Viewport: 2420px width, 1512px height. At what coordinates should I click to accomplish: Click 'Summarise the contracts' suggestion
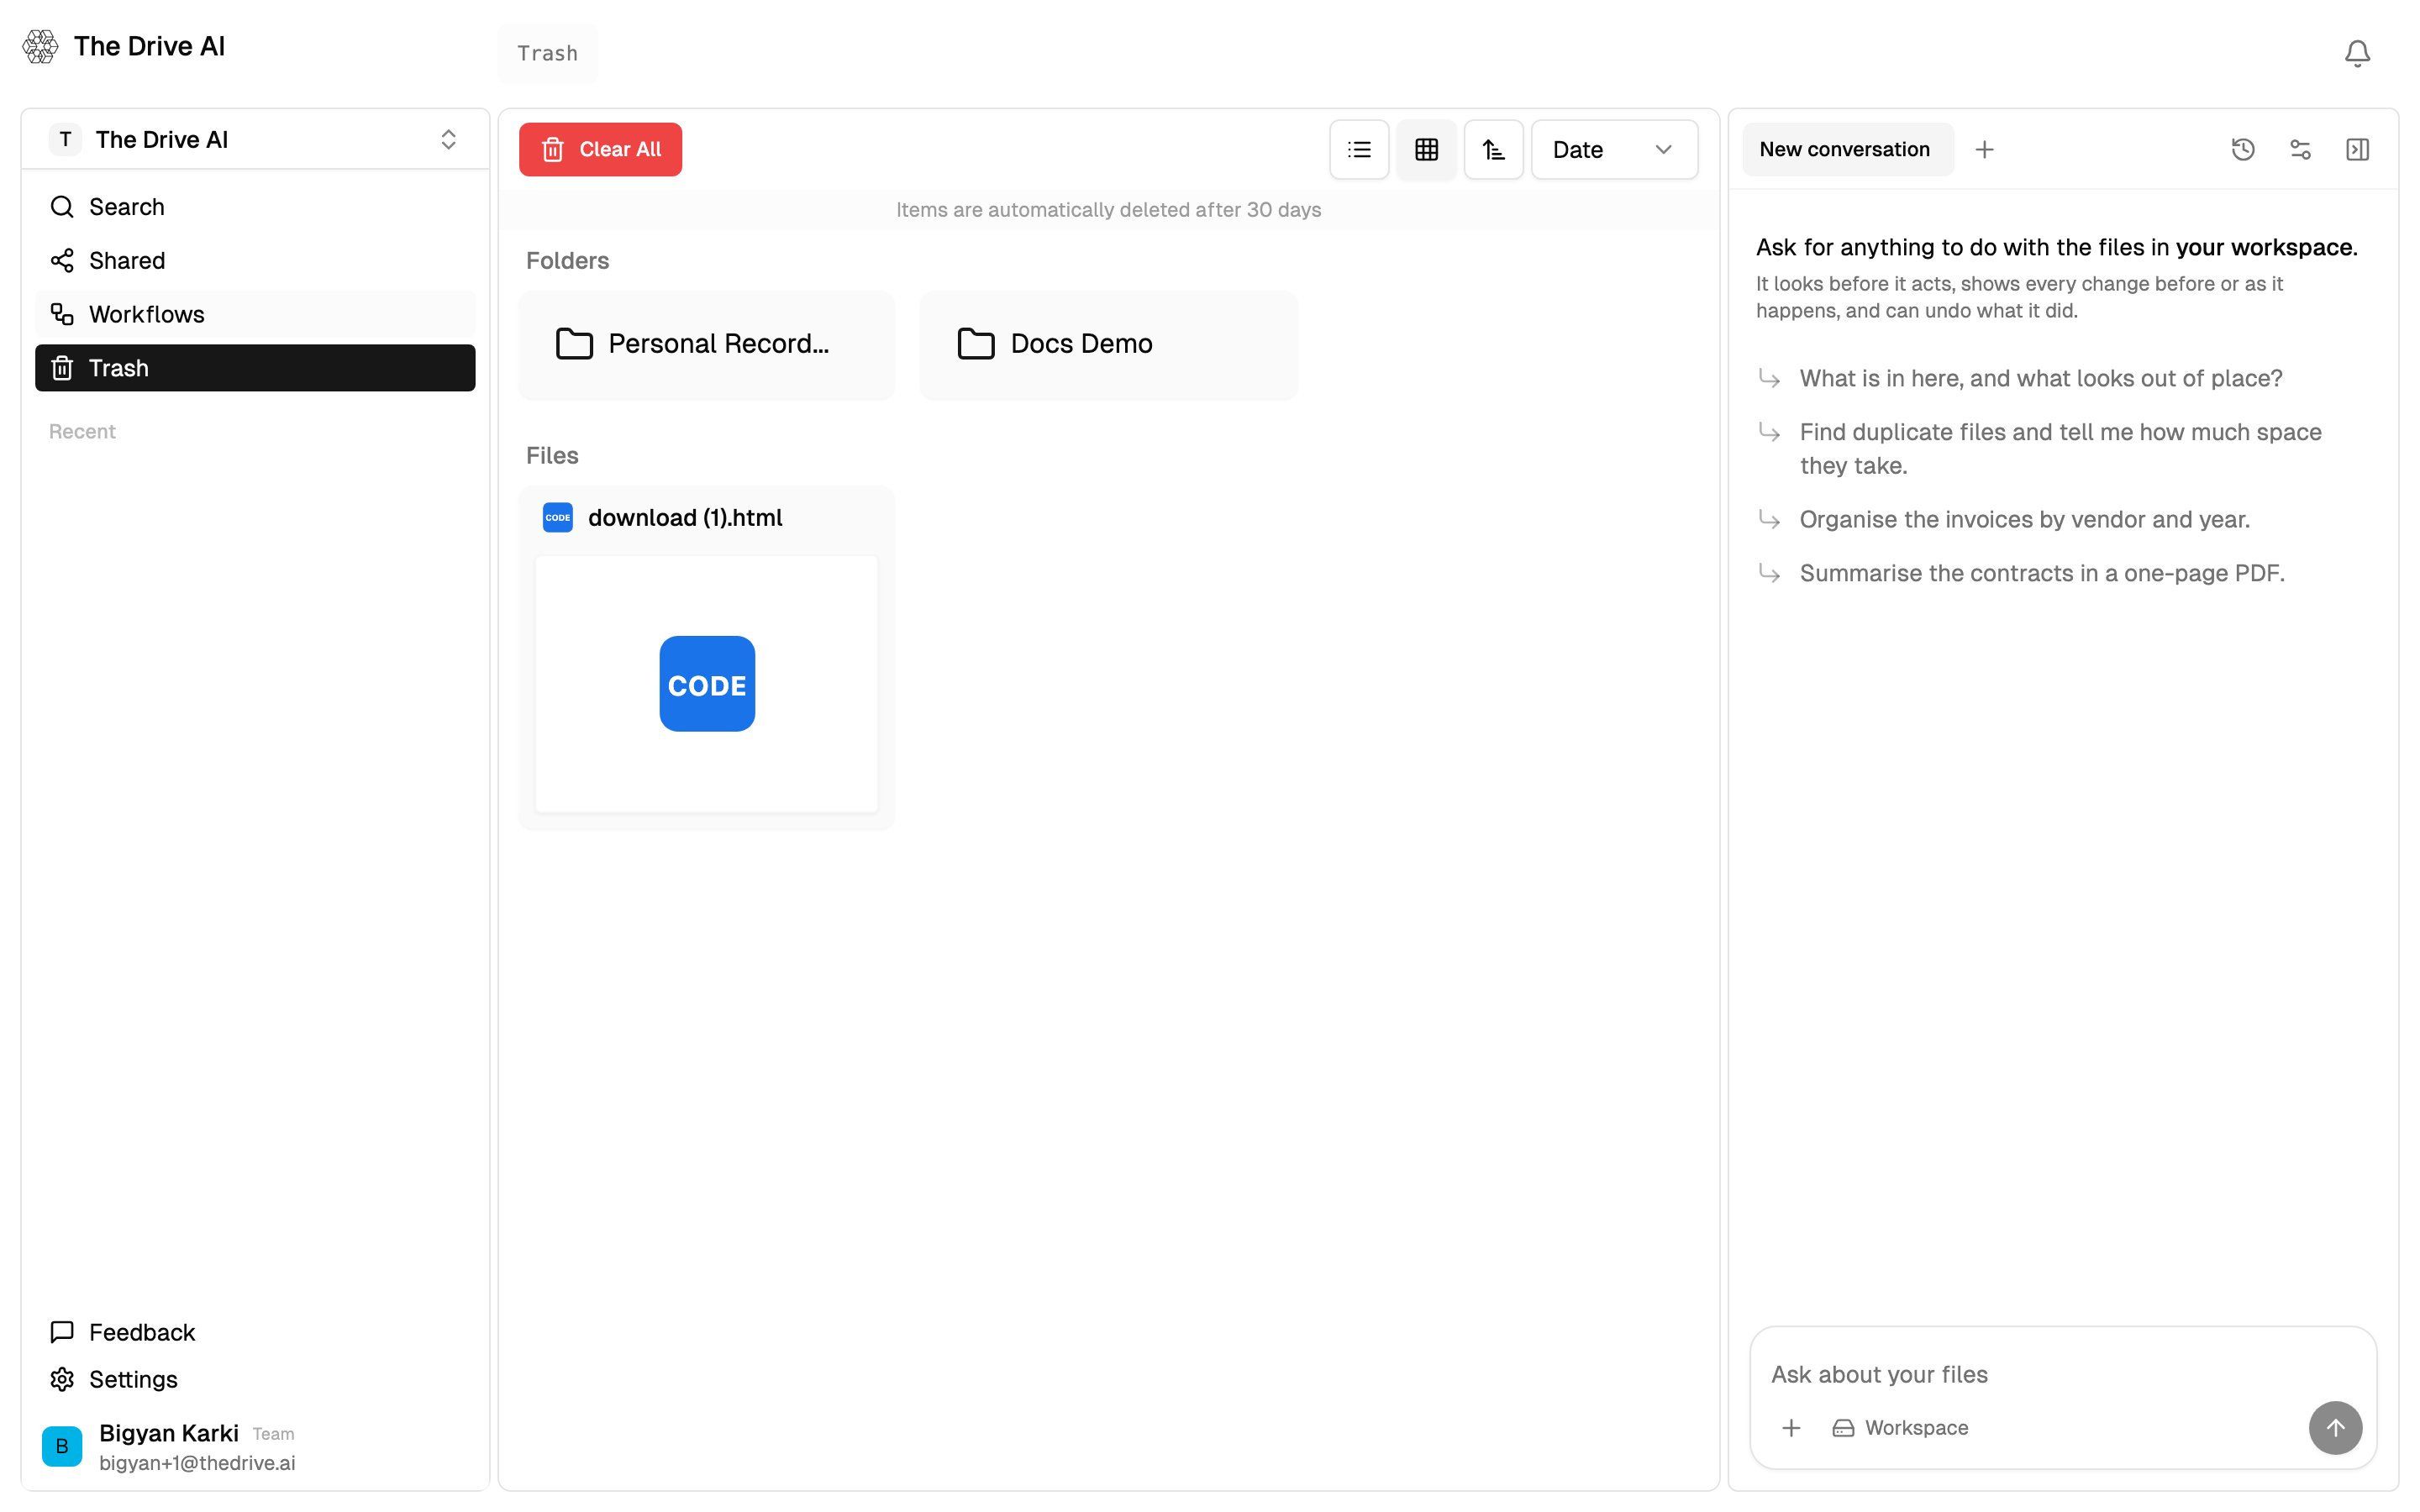[x=2041, y=573]
